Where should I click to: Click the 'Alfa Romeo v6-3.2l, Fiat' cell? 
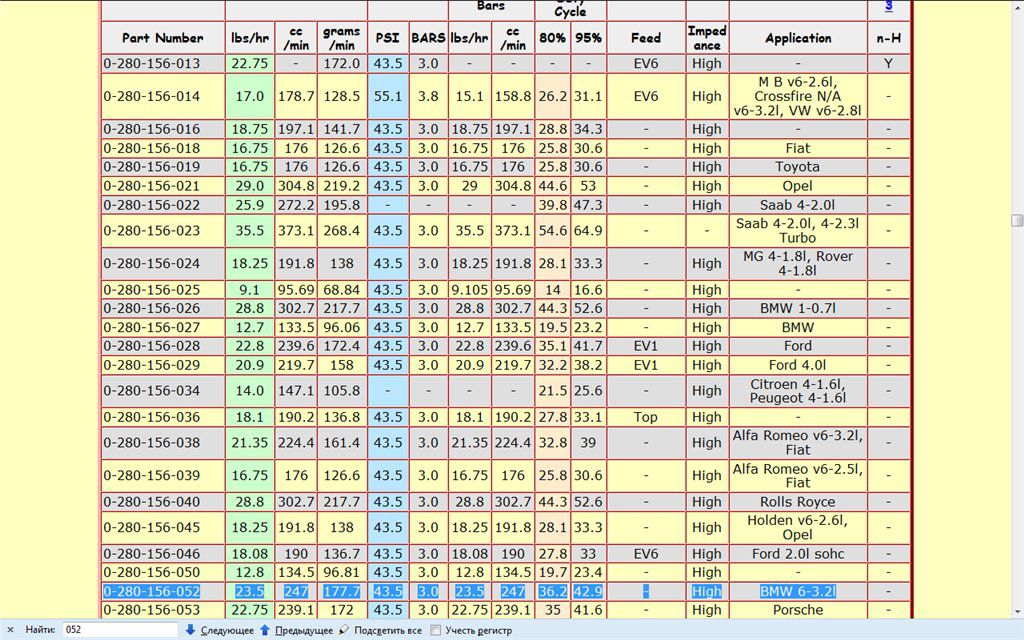[x=798, y=443]
